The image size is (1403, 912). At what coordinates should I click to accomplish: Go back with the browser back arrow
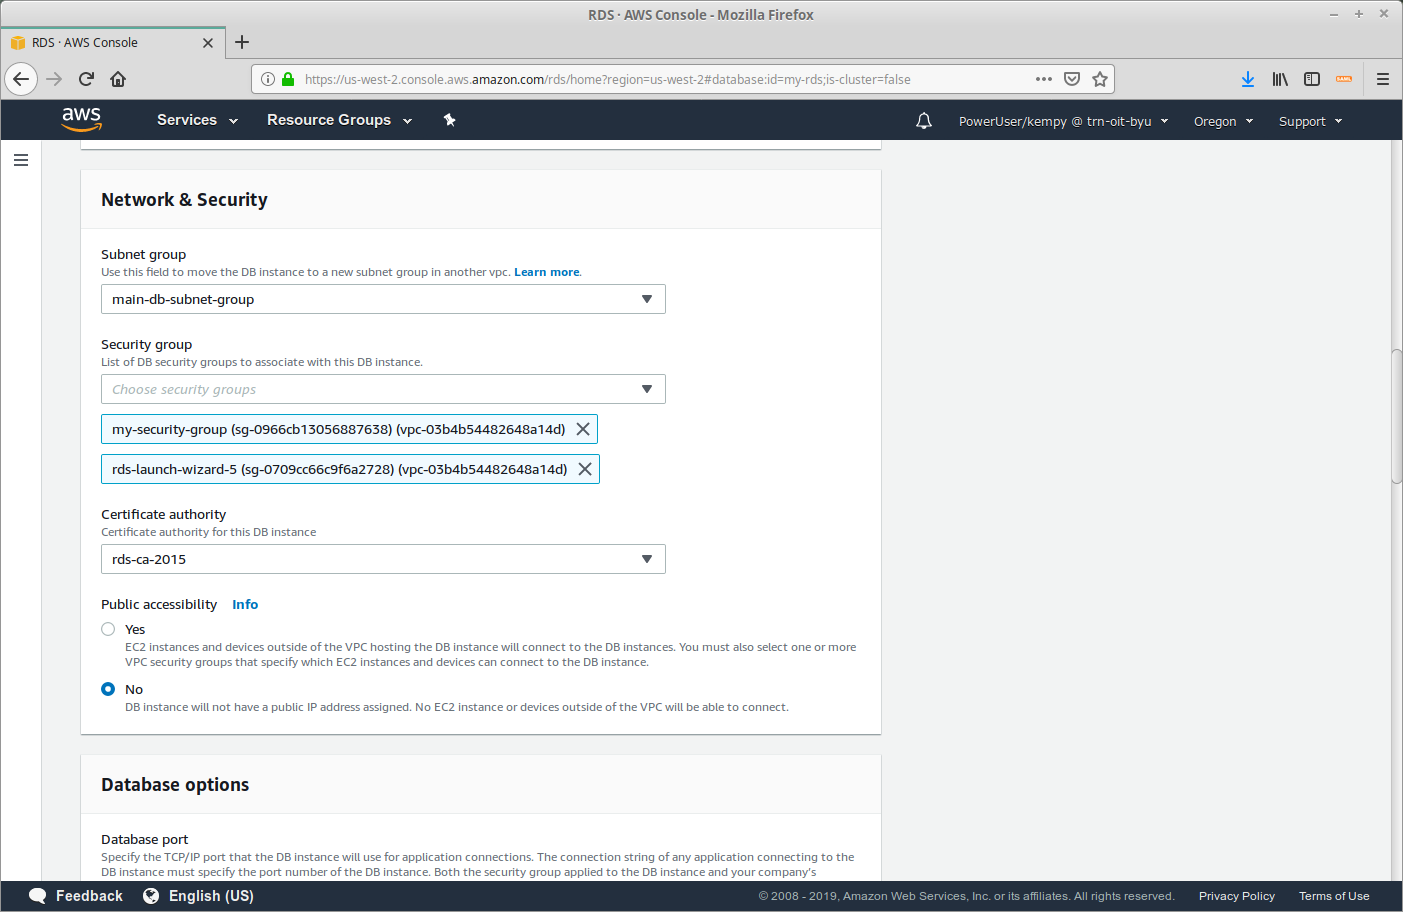tap(21, 79)
